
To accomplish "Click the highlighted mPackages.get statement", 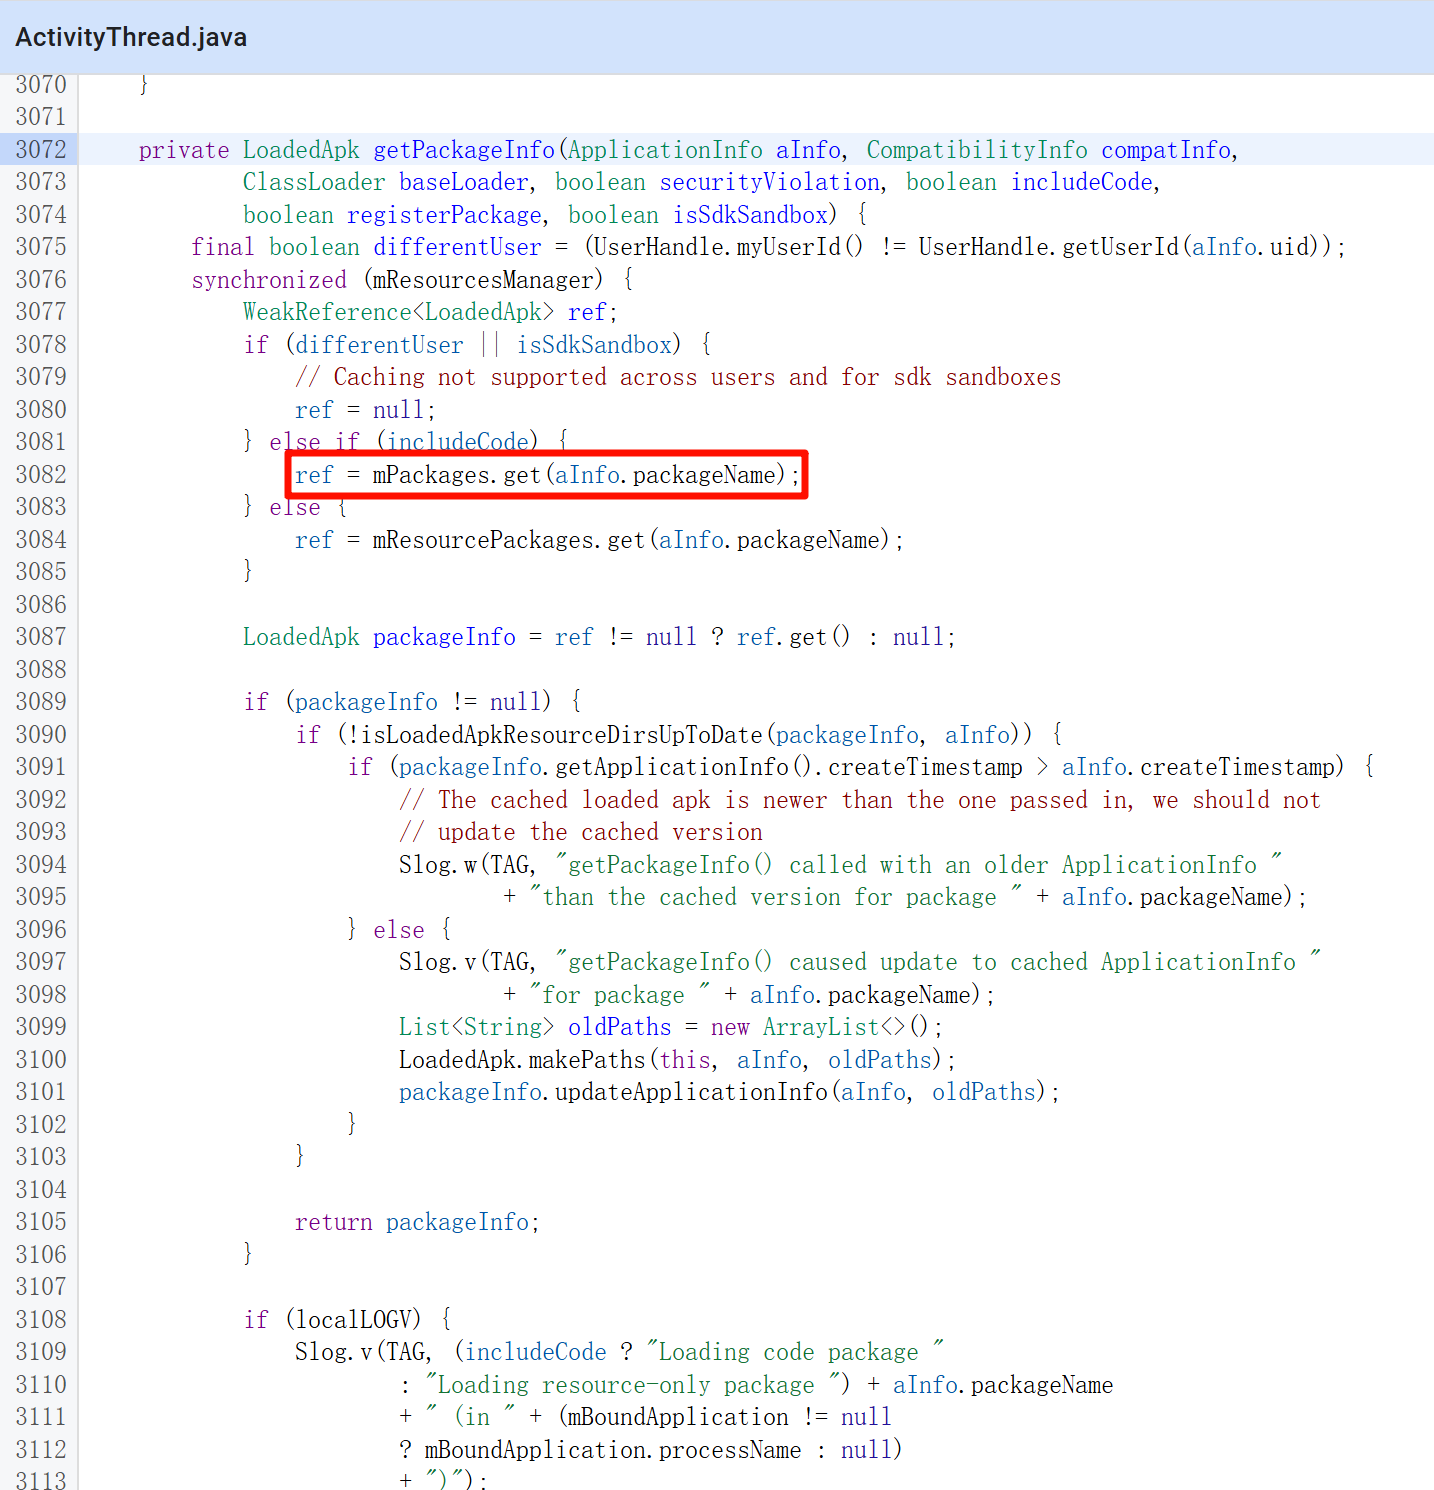I will click(546, 475).
